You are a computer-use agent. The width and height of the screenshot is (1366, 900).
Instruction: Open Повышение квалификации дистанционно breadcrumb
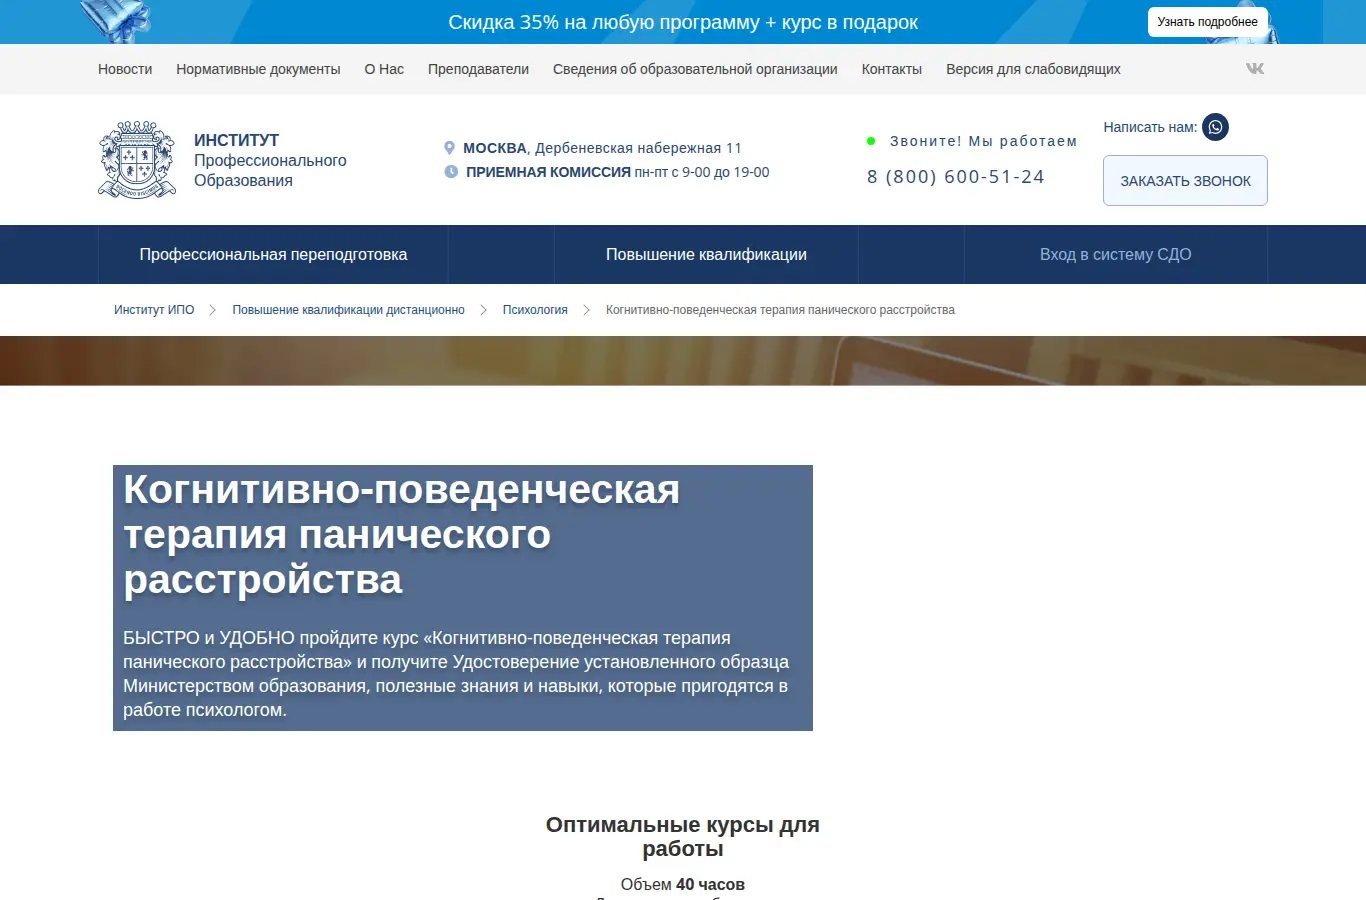pyautogui.click(x=348, y=310)
